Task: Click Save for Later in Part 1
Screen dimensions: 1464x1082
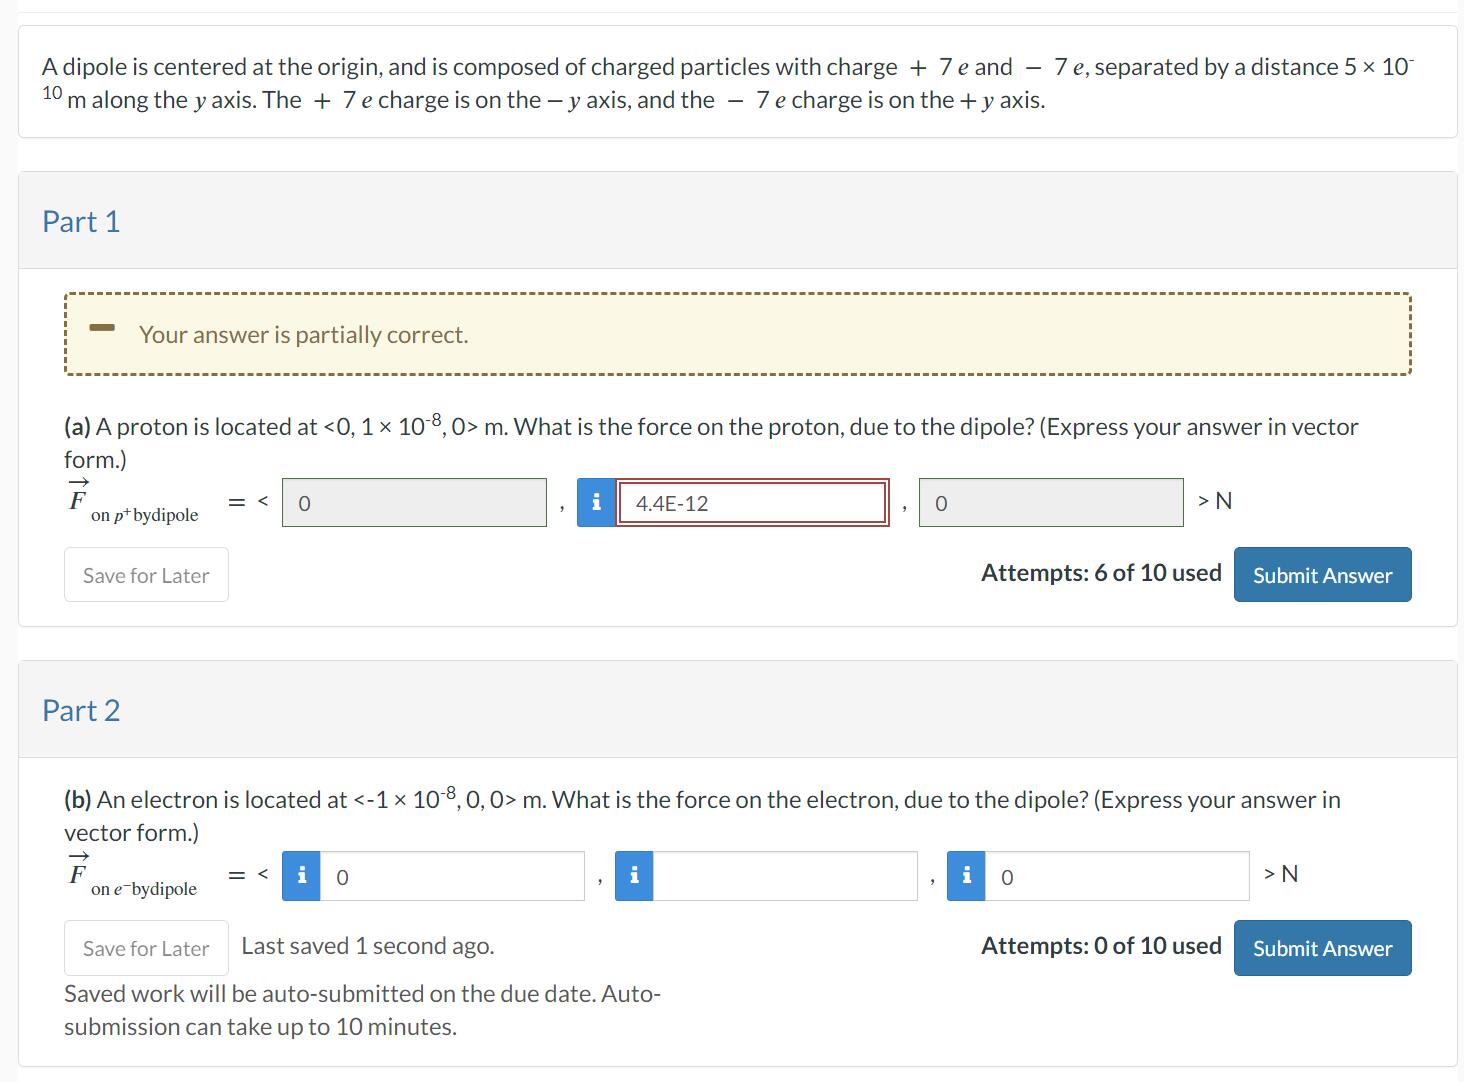Action: [145, 574]
